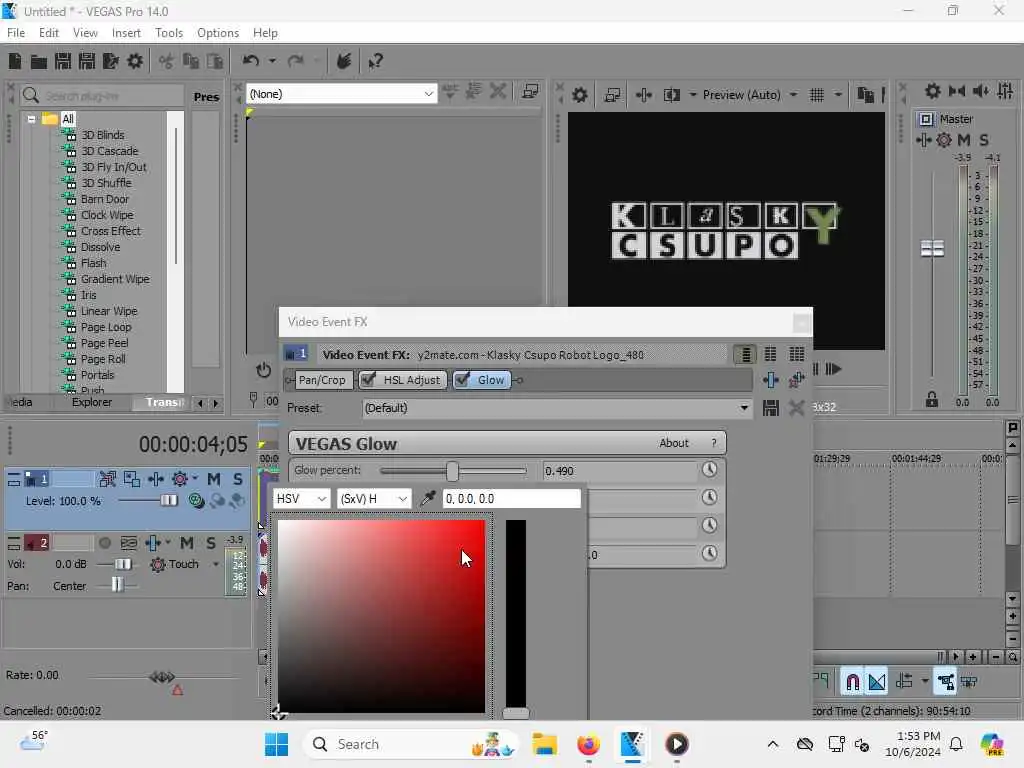Click the Glow percent value field 0.490
Image resolution: width=1024 pixels, height=768 pixels.
(x=620, y=471)
